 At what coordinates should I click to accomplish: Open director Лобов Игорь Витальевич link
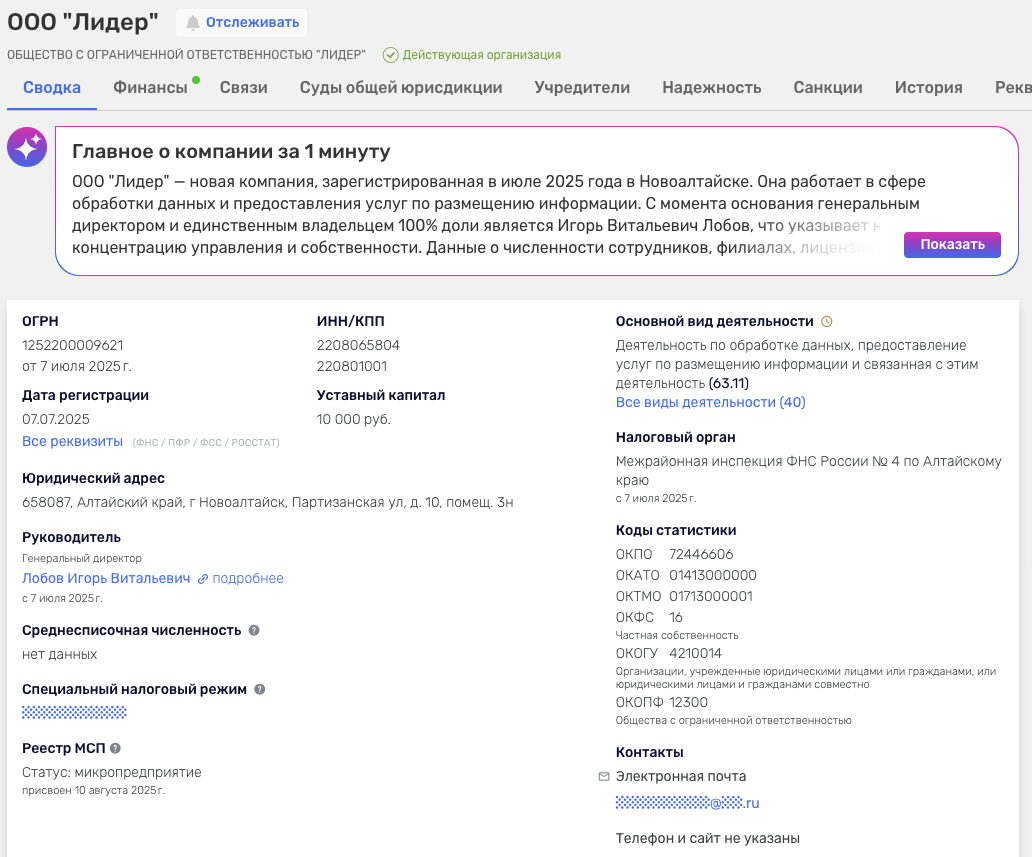[106, 578]
